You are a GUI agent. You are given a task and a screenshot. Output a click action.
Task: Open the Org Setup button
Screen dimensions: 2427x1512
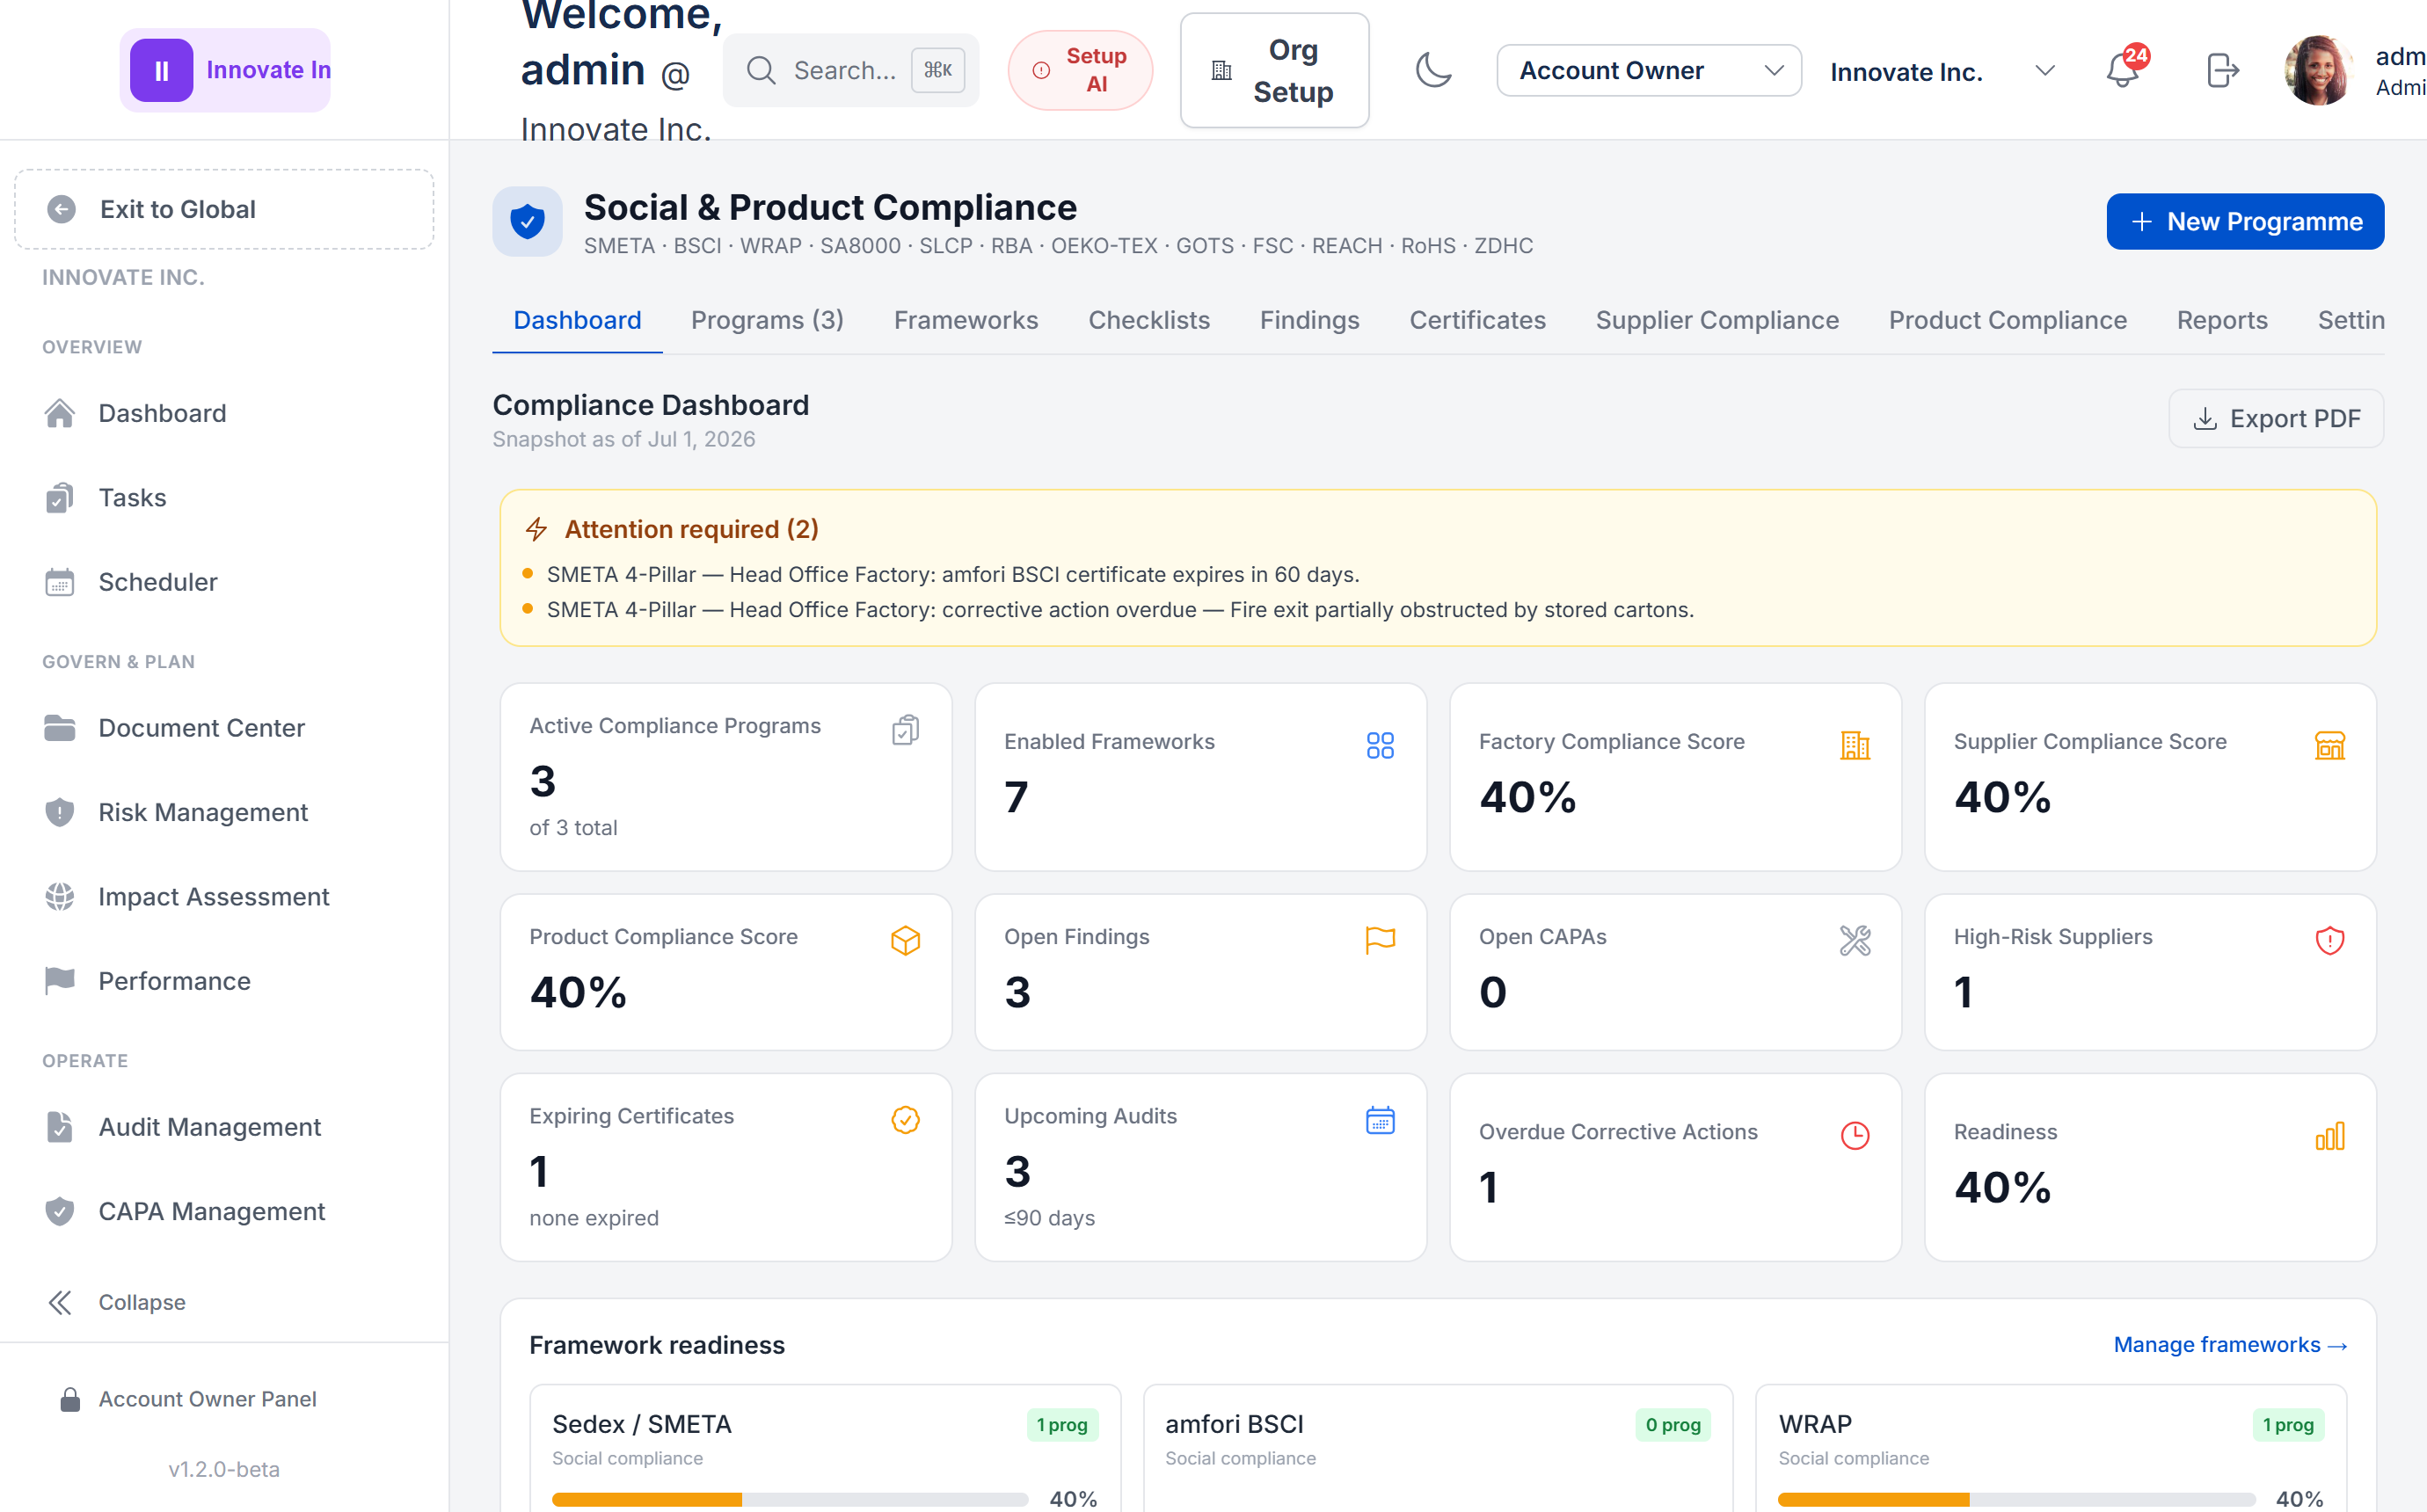(1274, 70)
